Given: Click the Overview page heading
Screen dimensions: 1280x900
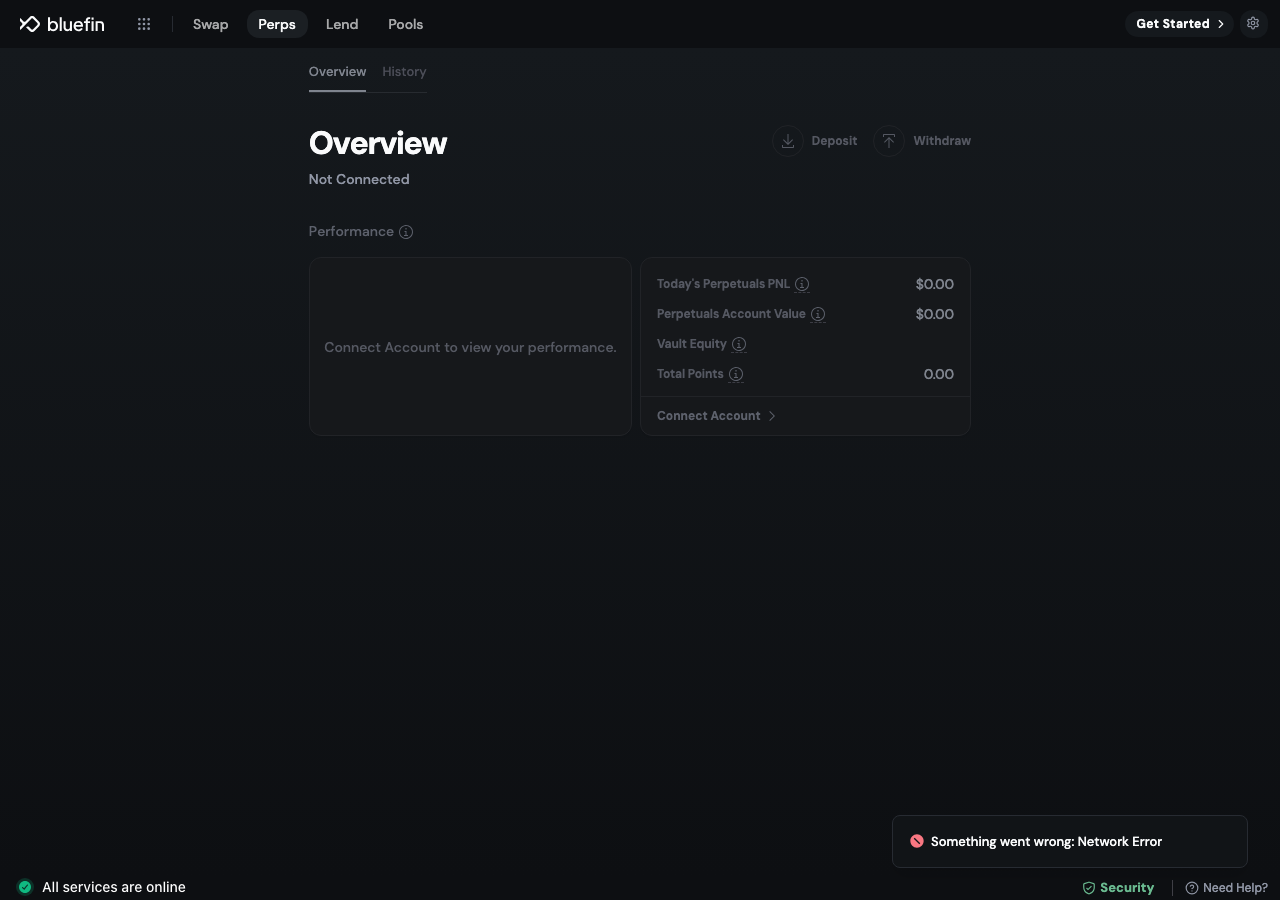Looking at the screenshot, I should coord(378,143).
